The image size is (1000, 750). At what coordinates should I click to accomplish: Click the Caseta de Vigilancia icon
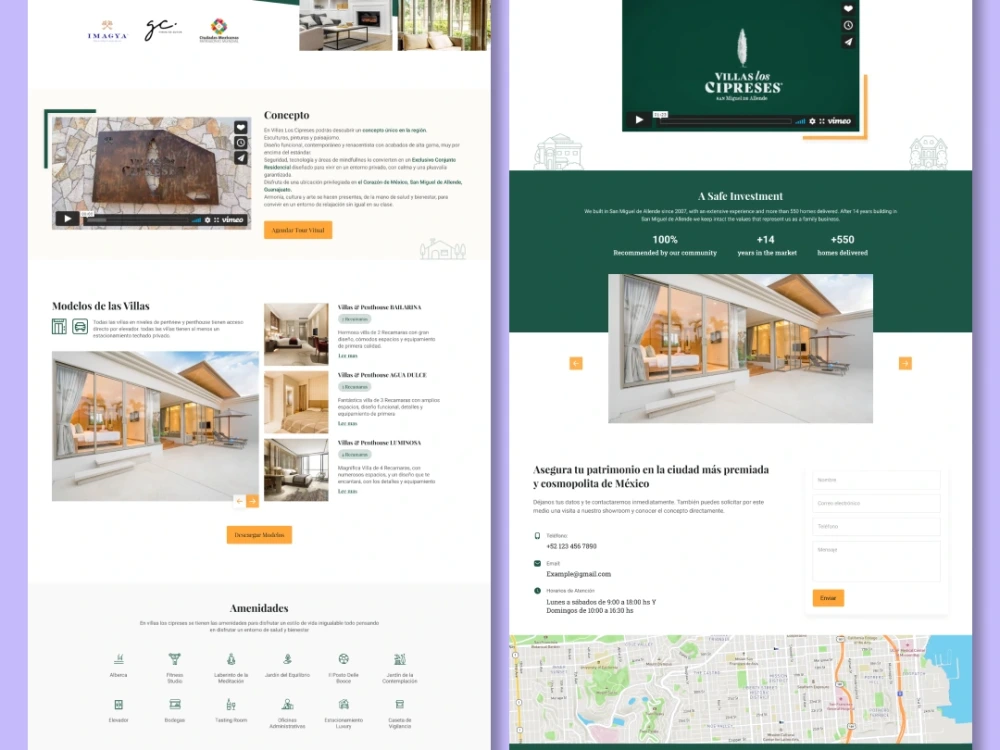coord(400,705)
